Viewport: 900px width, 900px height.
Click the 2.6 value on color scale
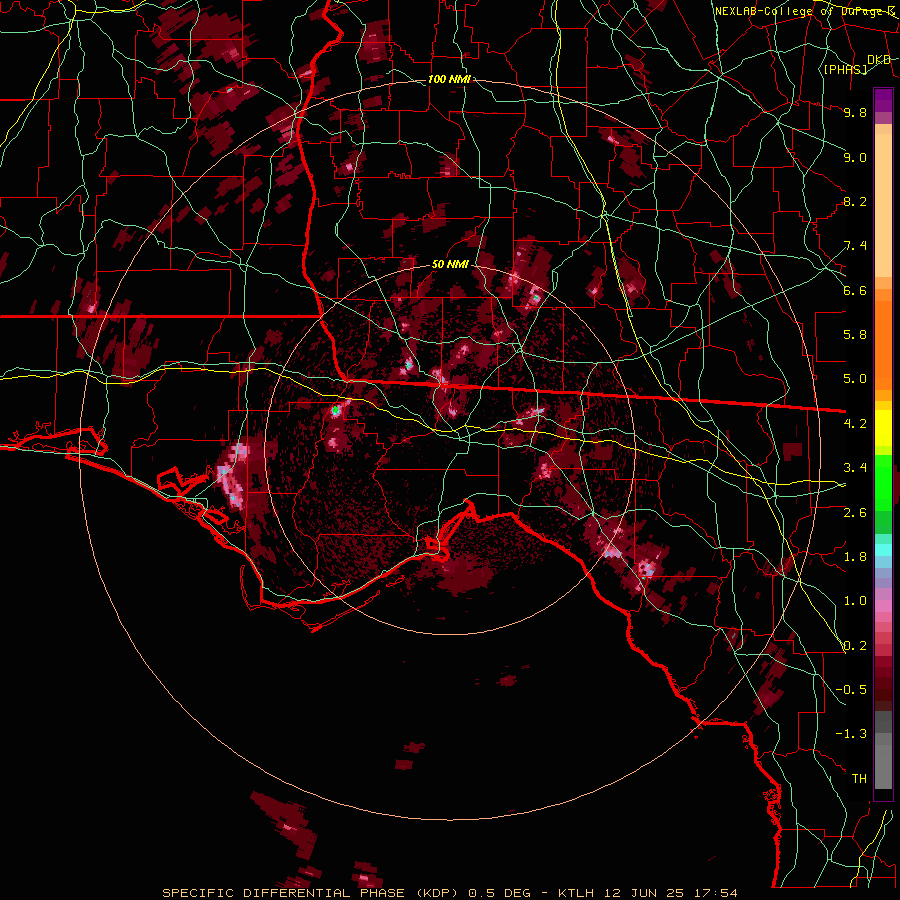tap(855, 513)
